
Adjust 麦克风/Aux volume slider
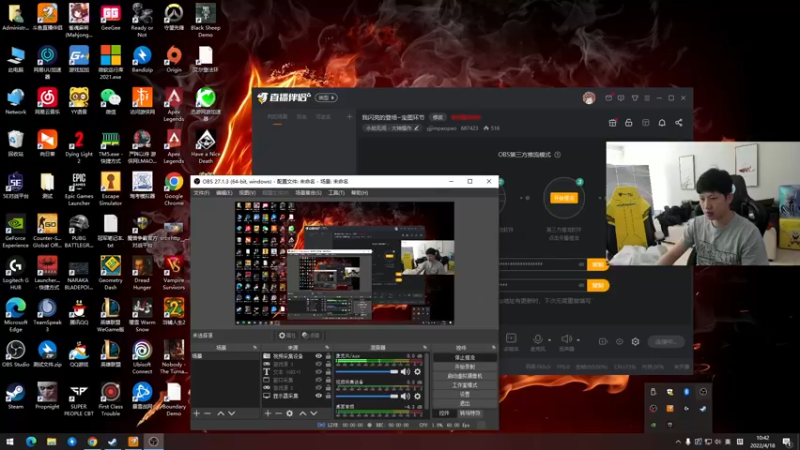click(x=366, y=371)
